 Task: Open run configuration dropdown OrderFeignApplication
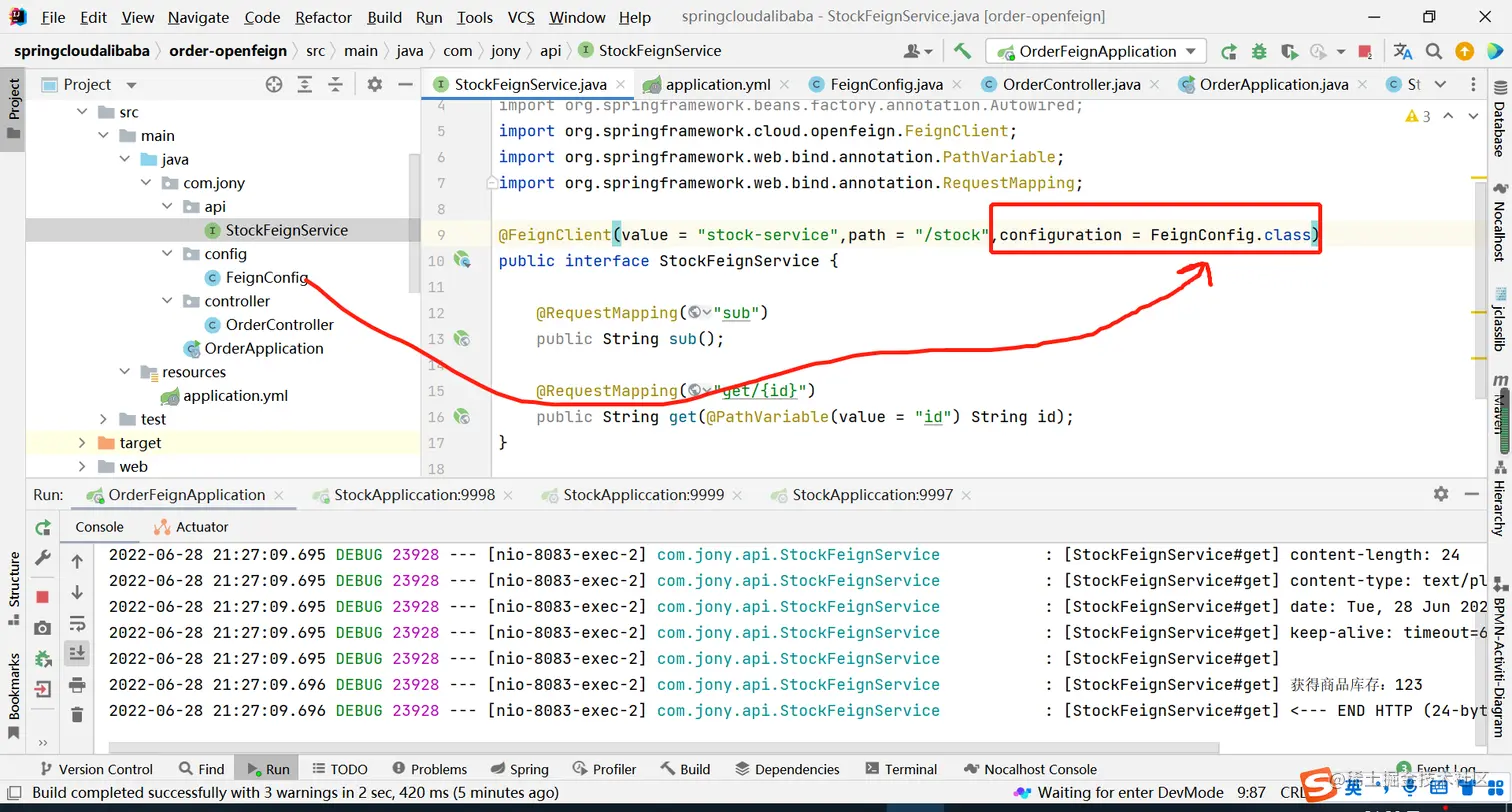1096,51
